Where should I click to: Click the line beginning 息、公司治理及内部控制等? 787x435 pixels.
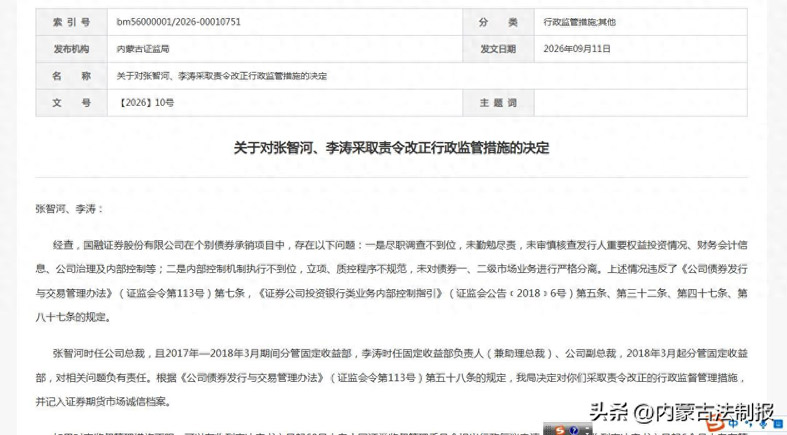391,269
